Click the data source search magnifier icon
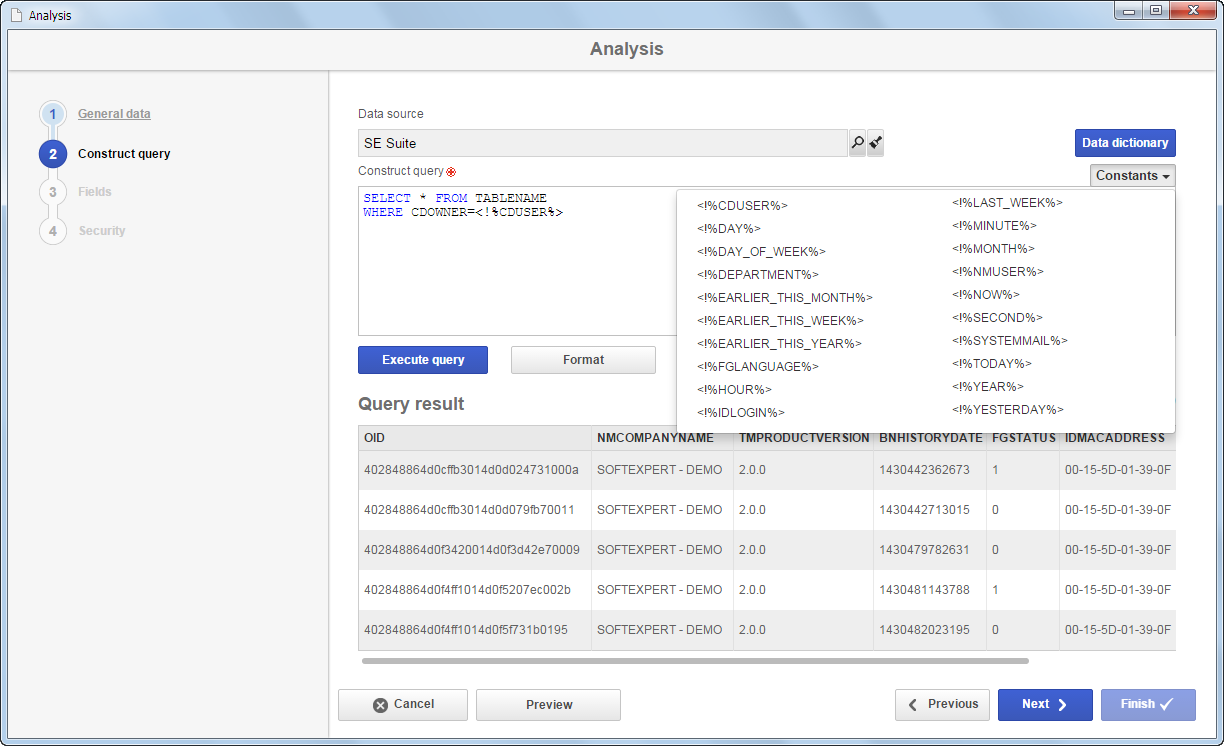Viewport: 1224px width, 746px height. 857,143
